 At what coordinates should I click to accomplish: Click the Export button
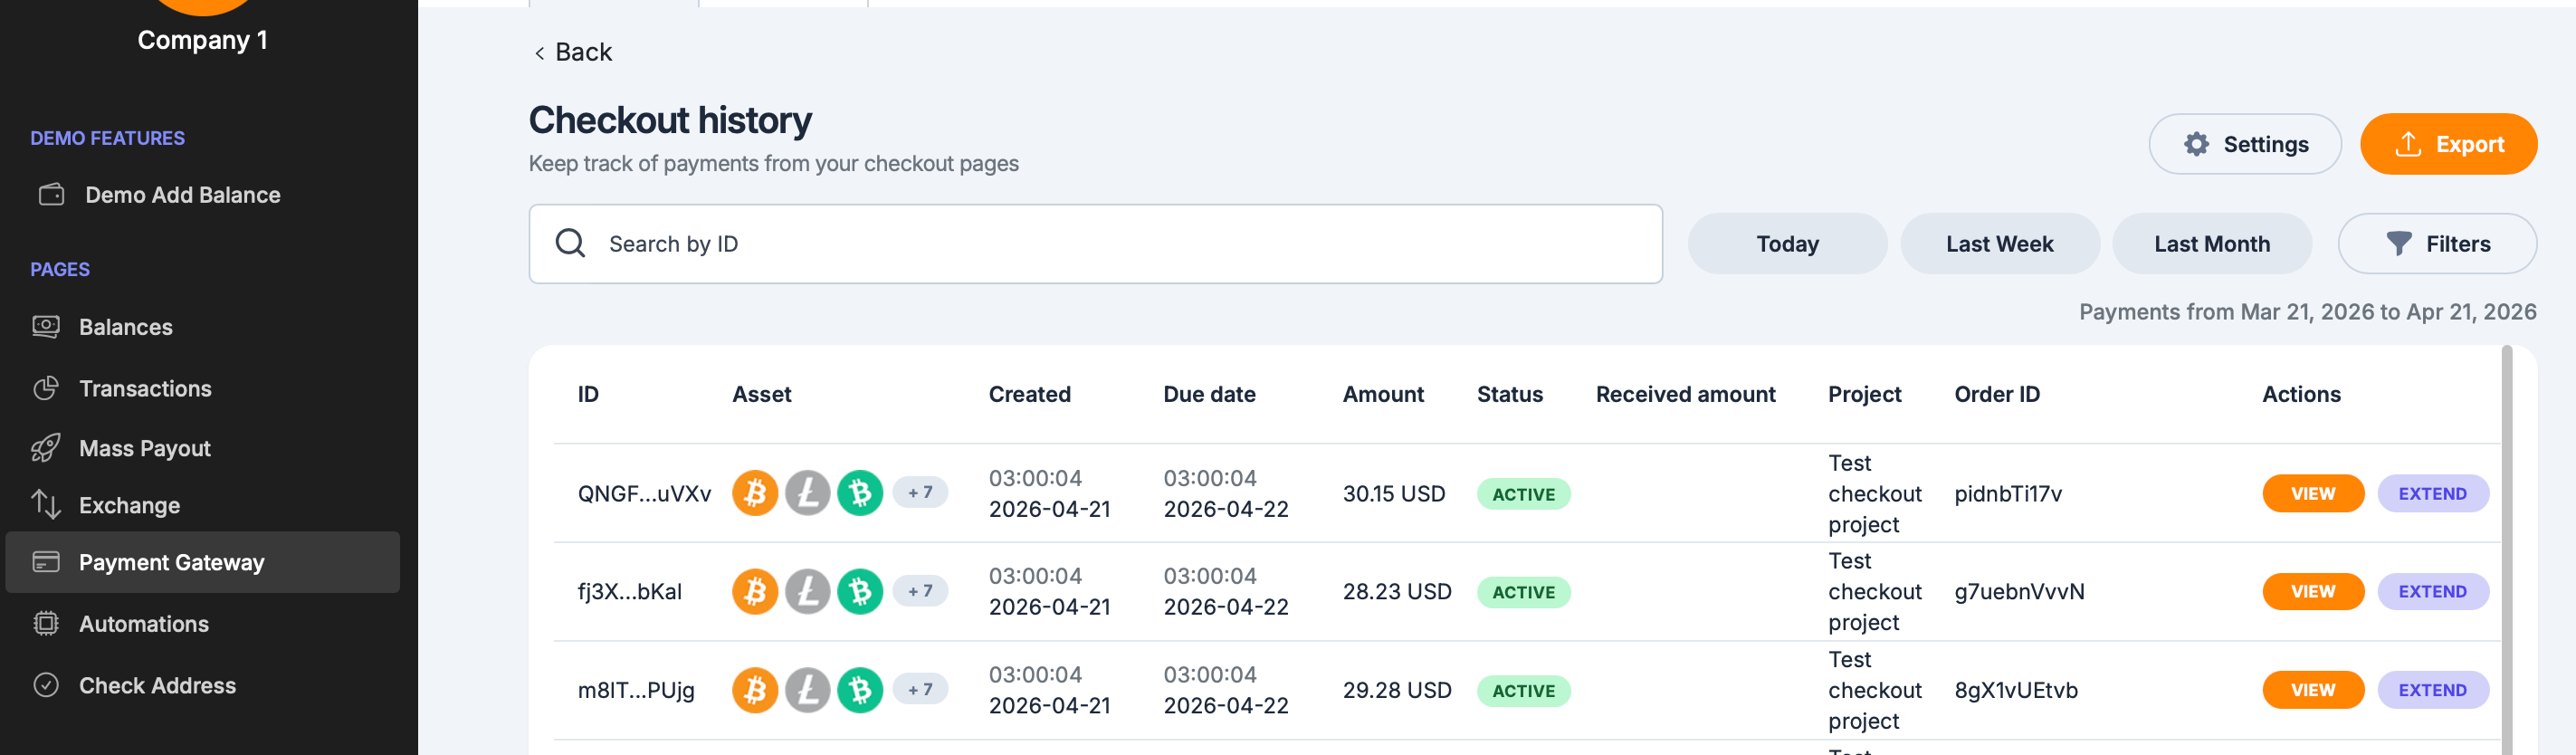(x=2448, y=144)
